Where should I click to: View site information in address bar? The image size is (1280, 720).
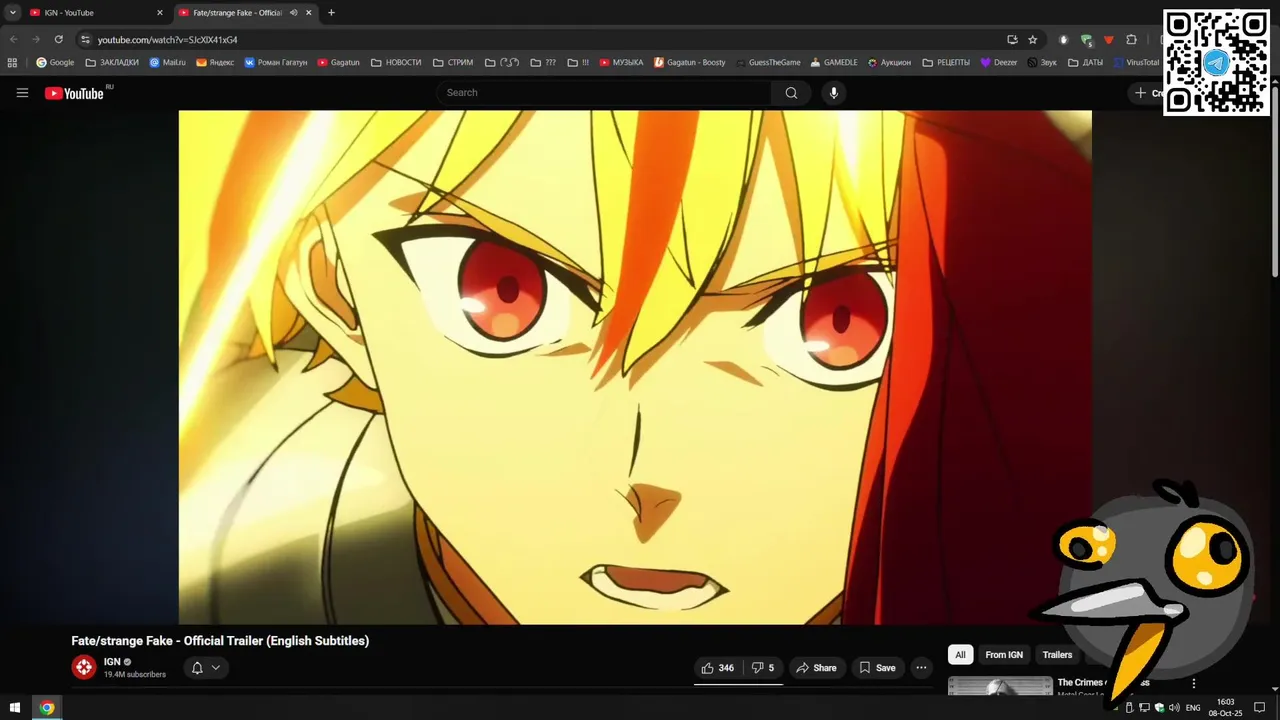85,39
